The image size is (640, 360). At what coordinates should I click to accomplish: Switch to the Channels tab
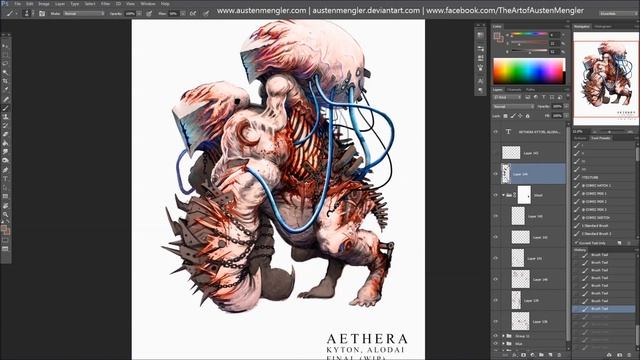point(514,89)
